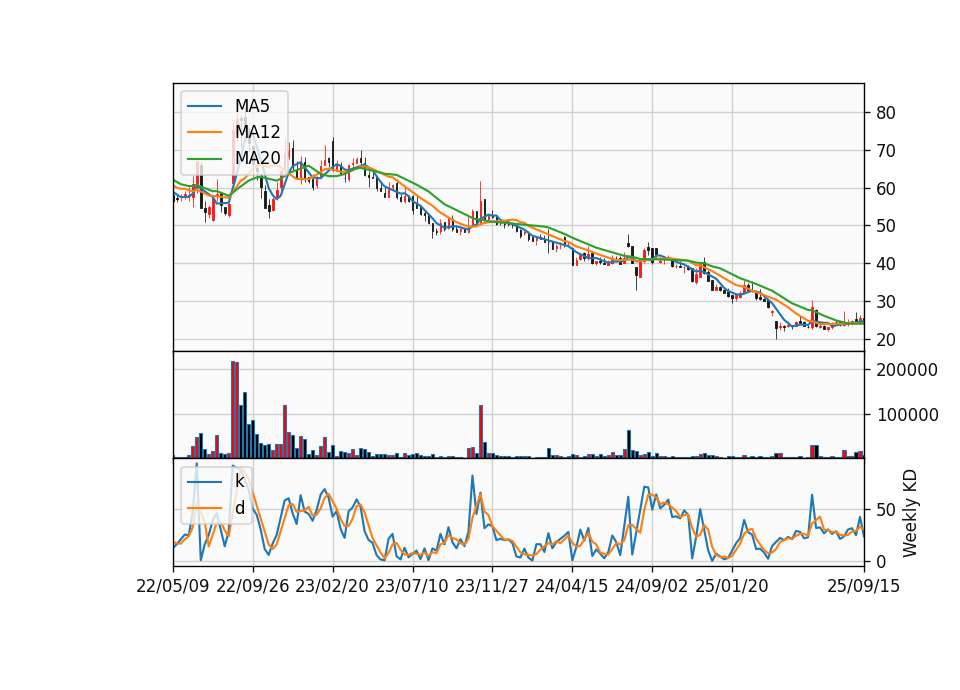Click the orange MA12 legend line
Viewport: 960px width, 690px height.
click(204, 132)
